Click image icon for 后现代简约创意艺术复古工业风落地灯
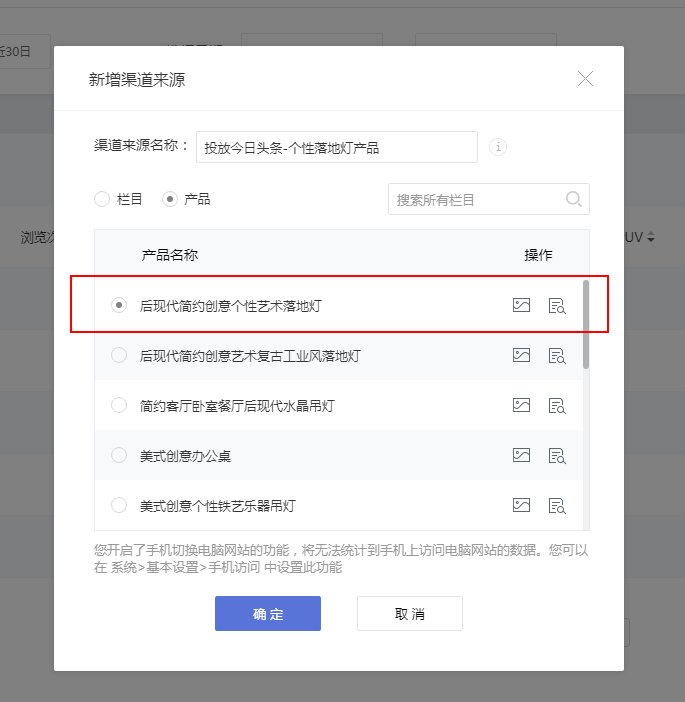 click(x=521, y=355)
